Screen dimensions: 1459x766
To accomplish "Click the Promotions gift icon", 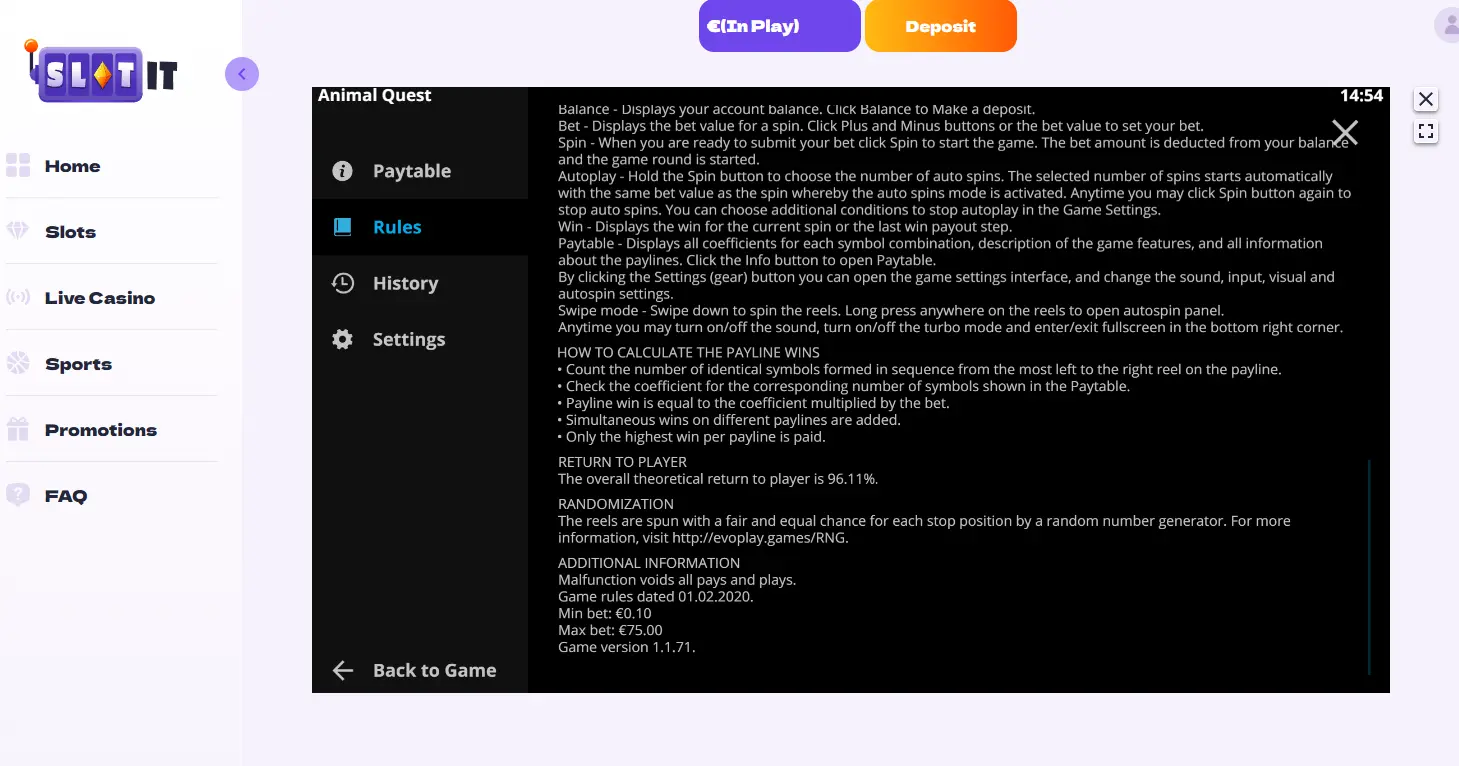I will coord(18,429).
